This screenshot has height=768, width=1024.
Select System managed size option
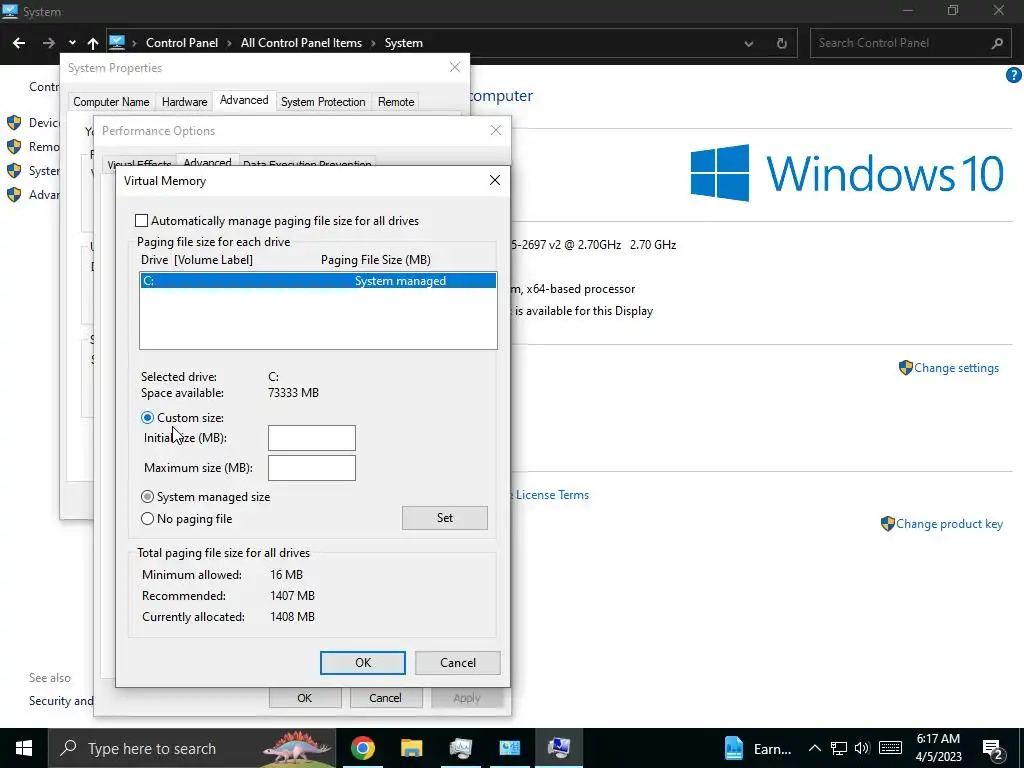[148, 497]
